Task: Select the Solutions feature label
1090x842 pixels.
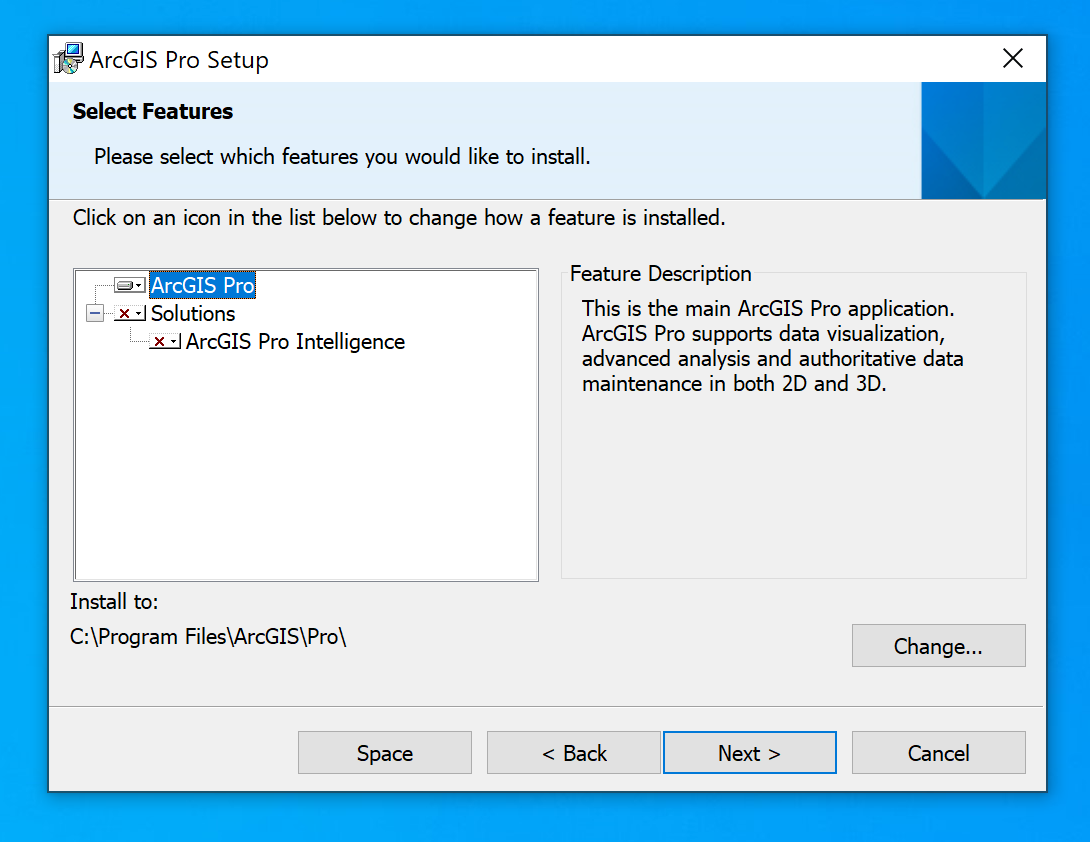Action: pos(193,314)
